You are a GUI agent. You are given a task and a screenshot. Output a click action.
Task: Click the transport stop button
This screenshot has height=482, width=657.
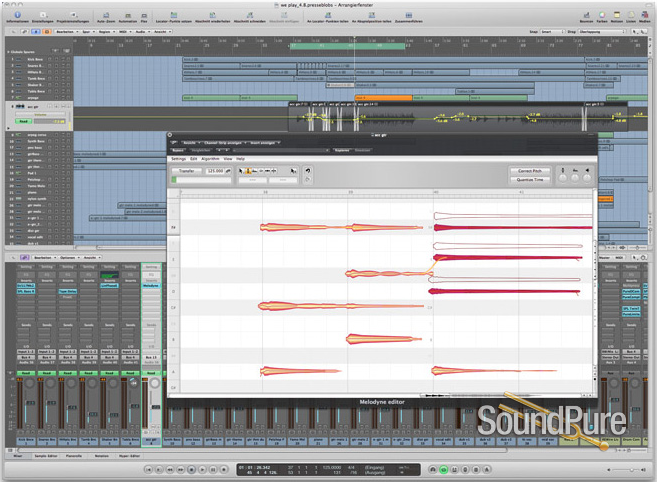pos(191,470)
